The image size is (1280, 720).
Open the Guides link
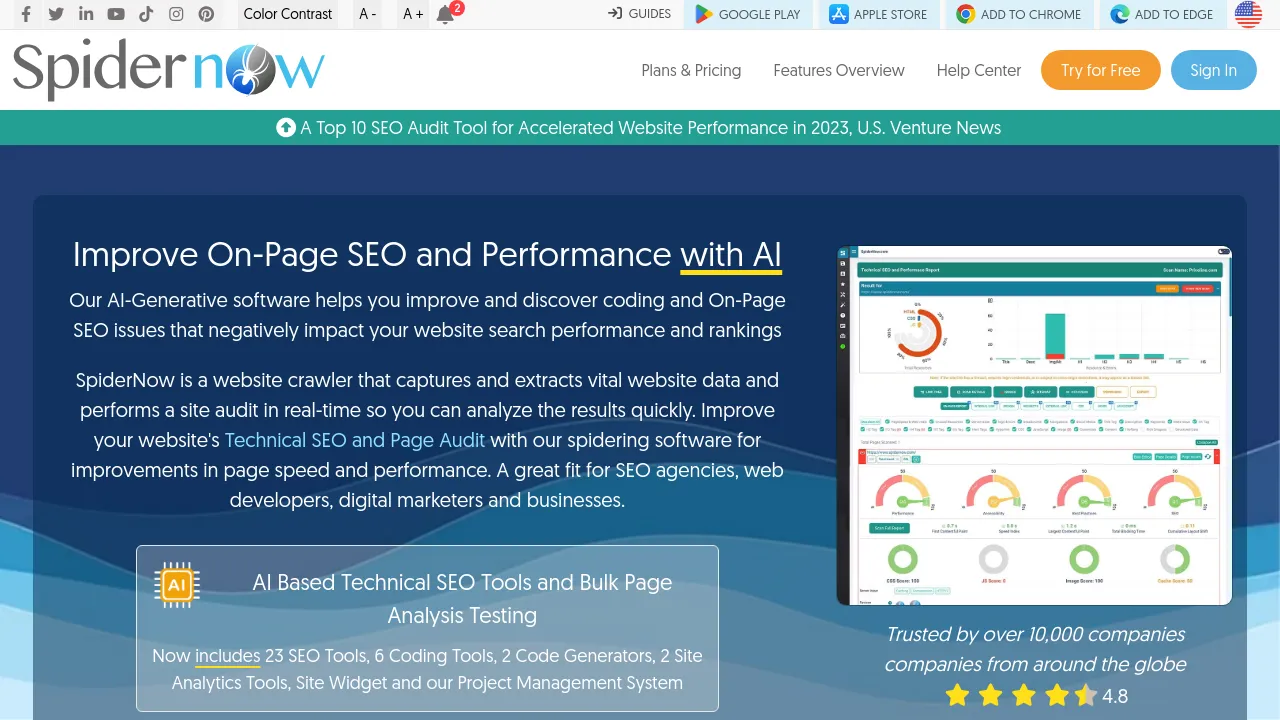tap(640, 14)
